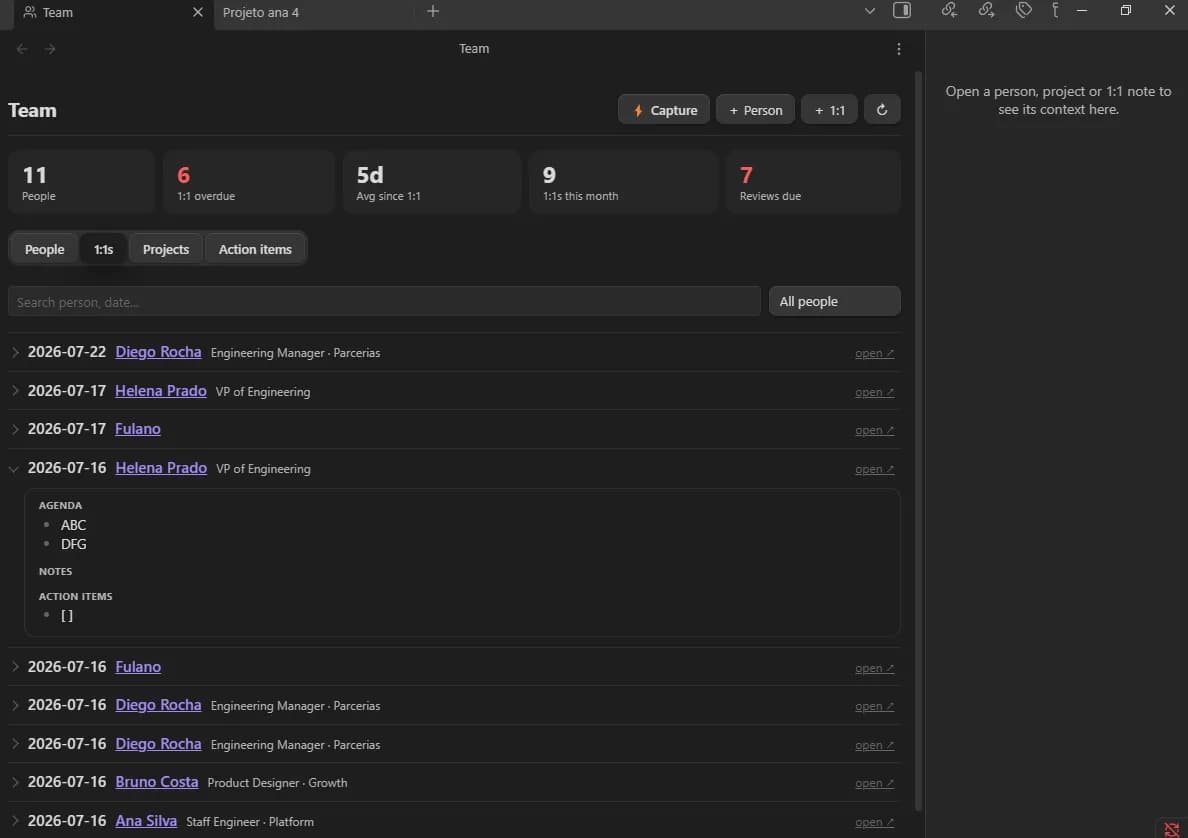
Task: Click the ACTION ITEMS section heading
Action: [x=76, y=596]
